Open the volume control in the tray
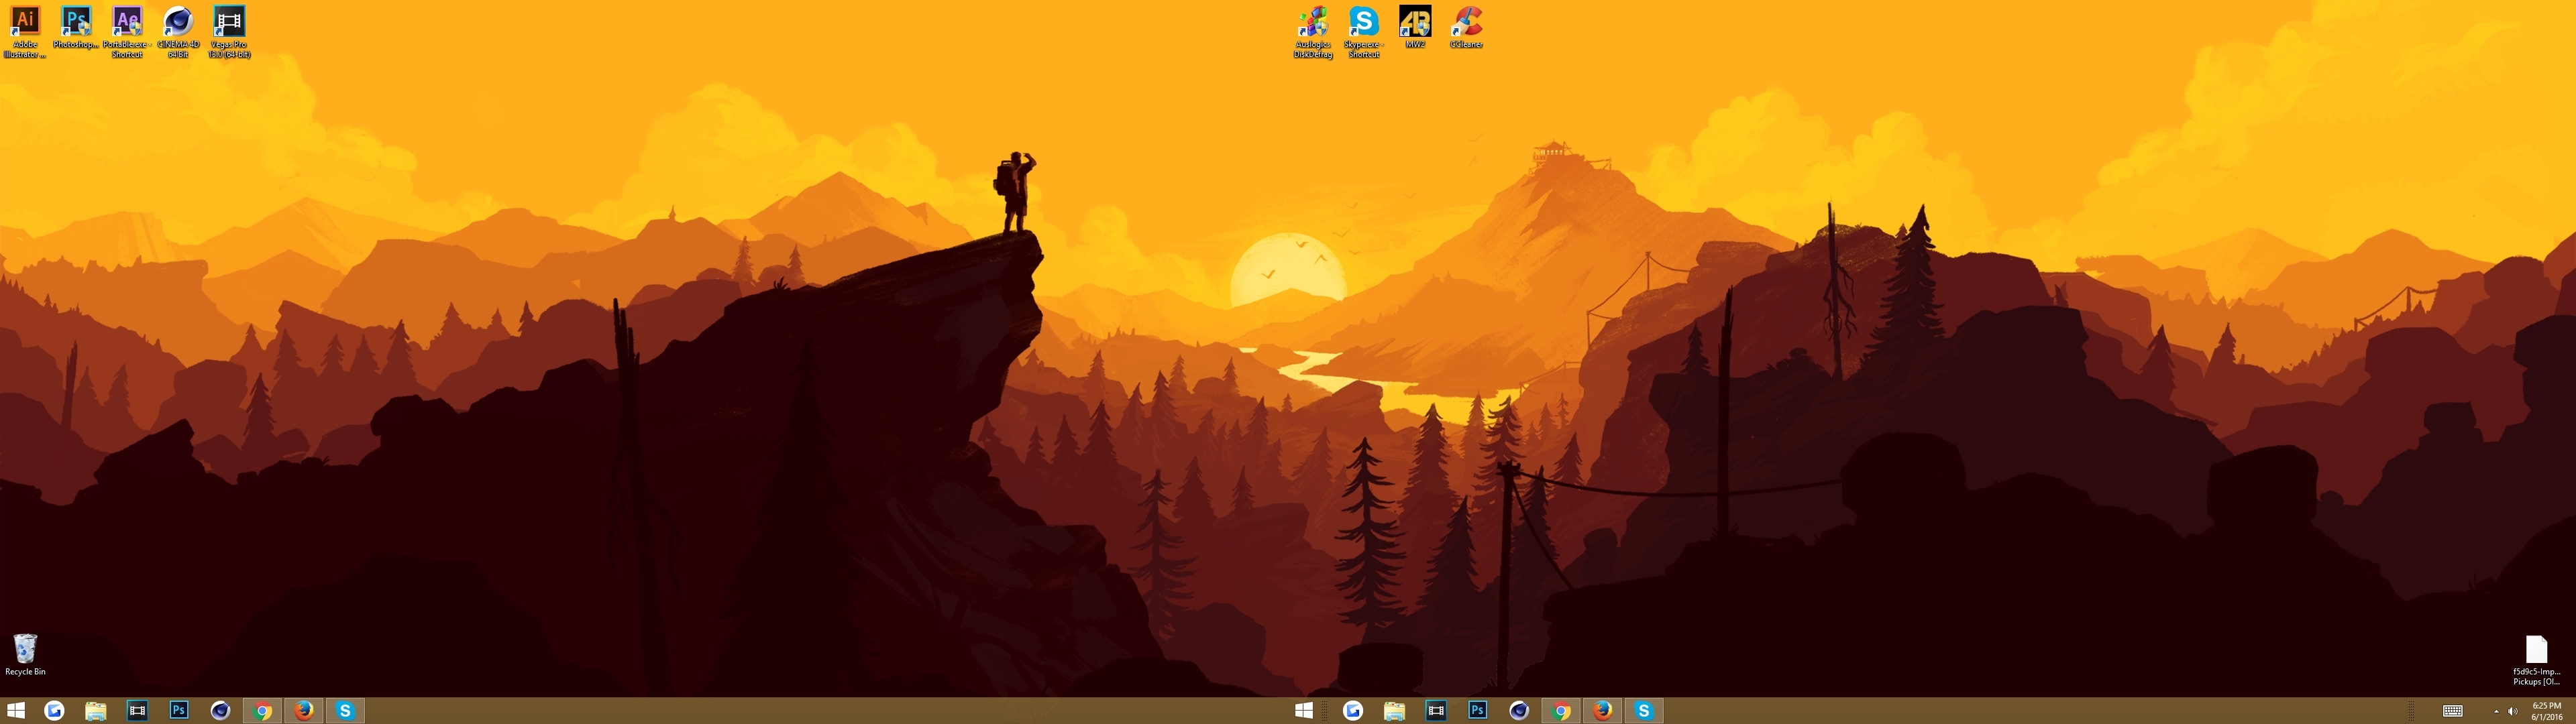Image resolution: width=2576 pixels, height=724 pixels. click(2513, 711)
